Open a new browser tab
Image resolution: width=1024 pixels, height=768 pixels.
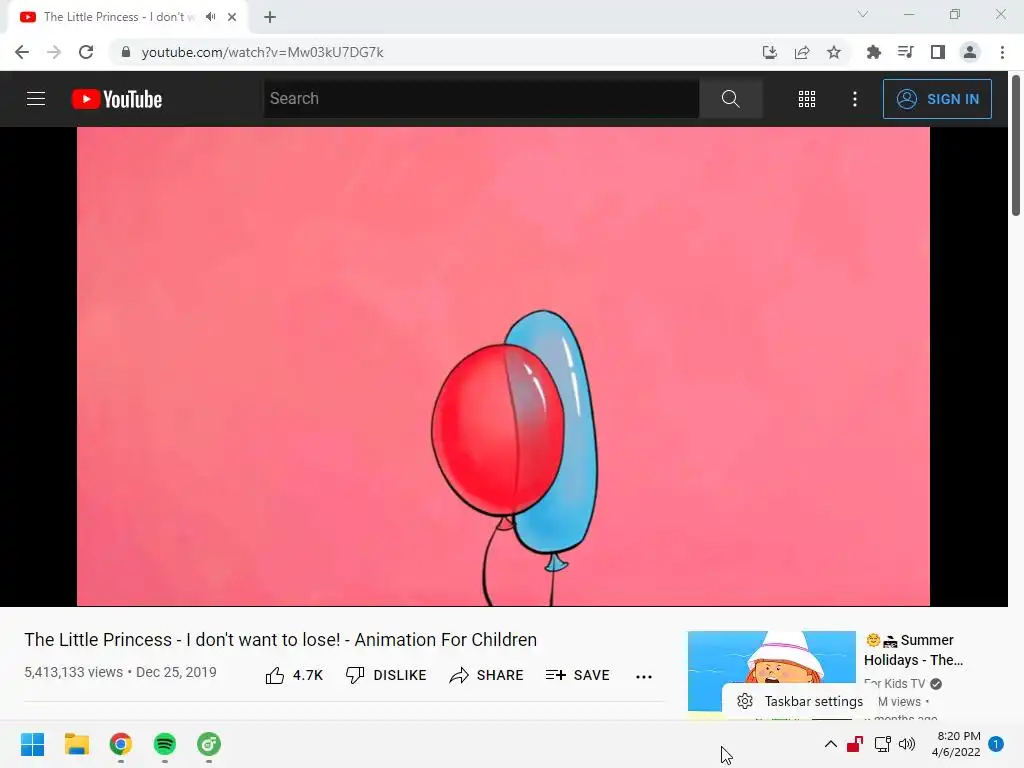tap(270, 17)
